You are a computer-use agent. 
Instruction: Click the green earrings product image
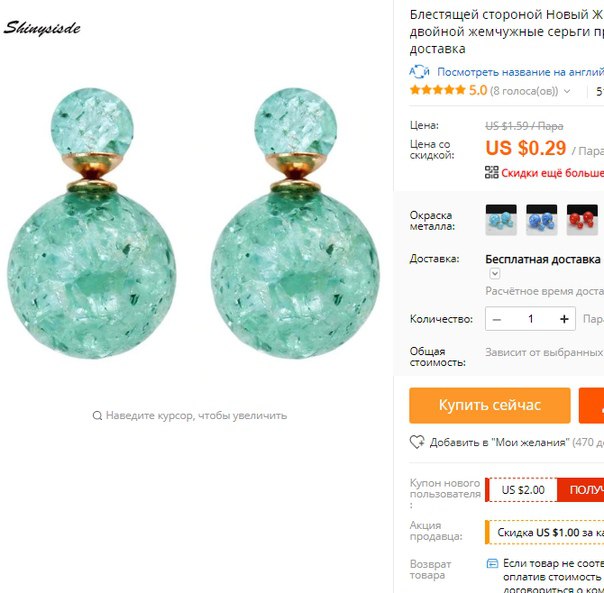[x=193, y=223]
